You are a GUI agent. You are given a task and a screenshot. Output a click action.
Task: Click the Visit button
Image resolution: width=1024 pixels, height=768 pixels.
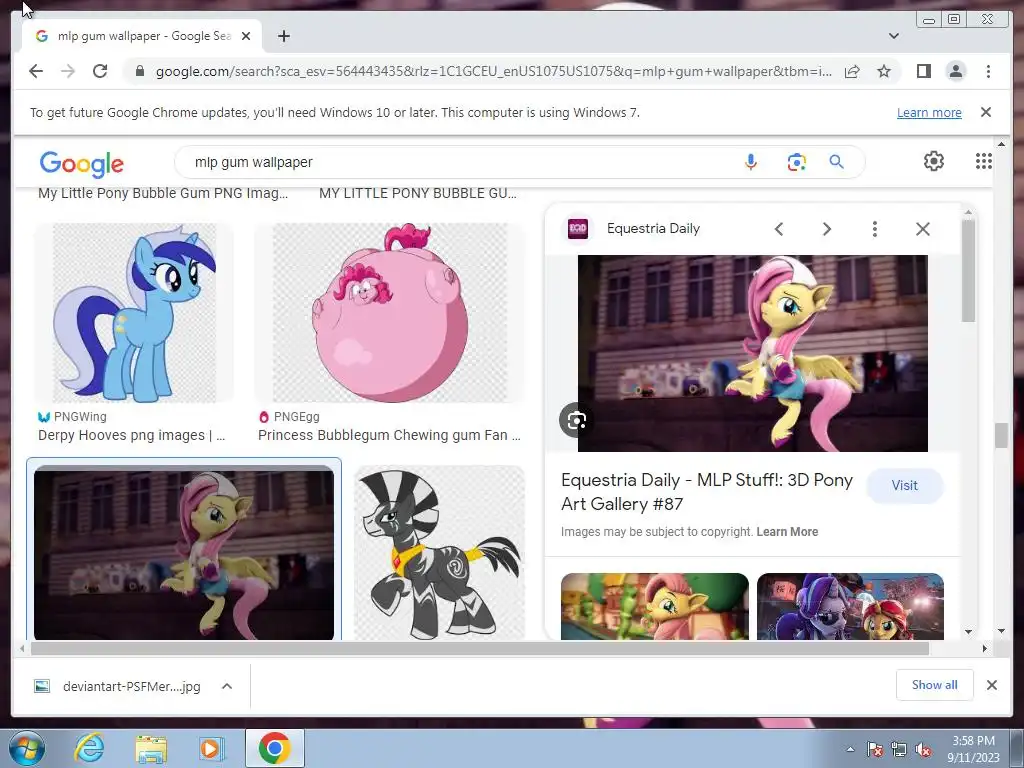[904, 485]
